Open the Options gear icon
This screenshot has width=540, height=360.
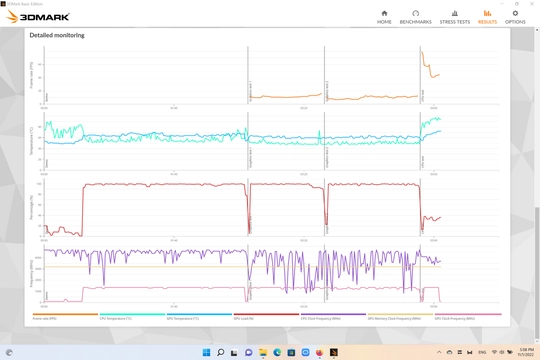(515, 13)
